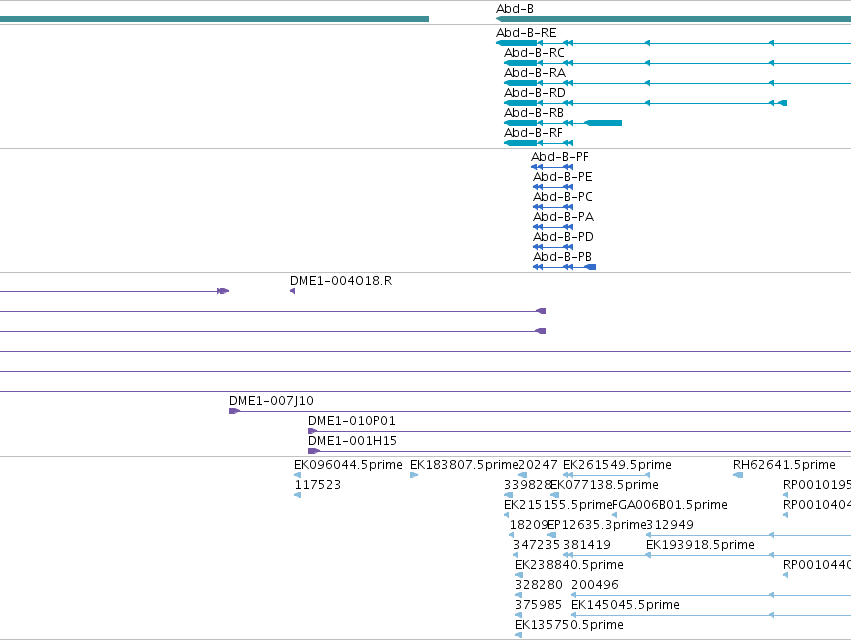Click the 312949 feature label
This screenshot has height=640, width=851.
pyautogui.click(x=670, y=525)
